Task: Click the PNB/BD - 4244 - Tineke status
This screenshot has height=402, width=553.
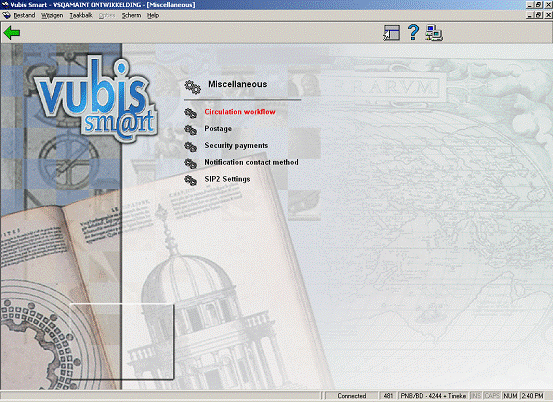Action: click(x=433, y=396)
